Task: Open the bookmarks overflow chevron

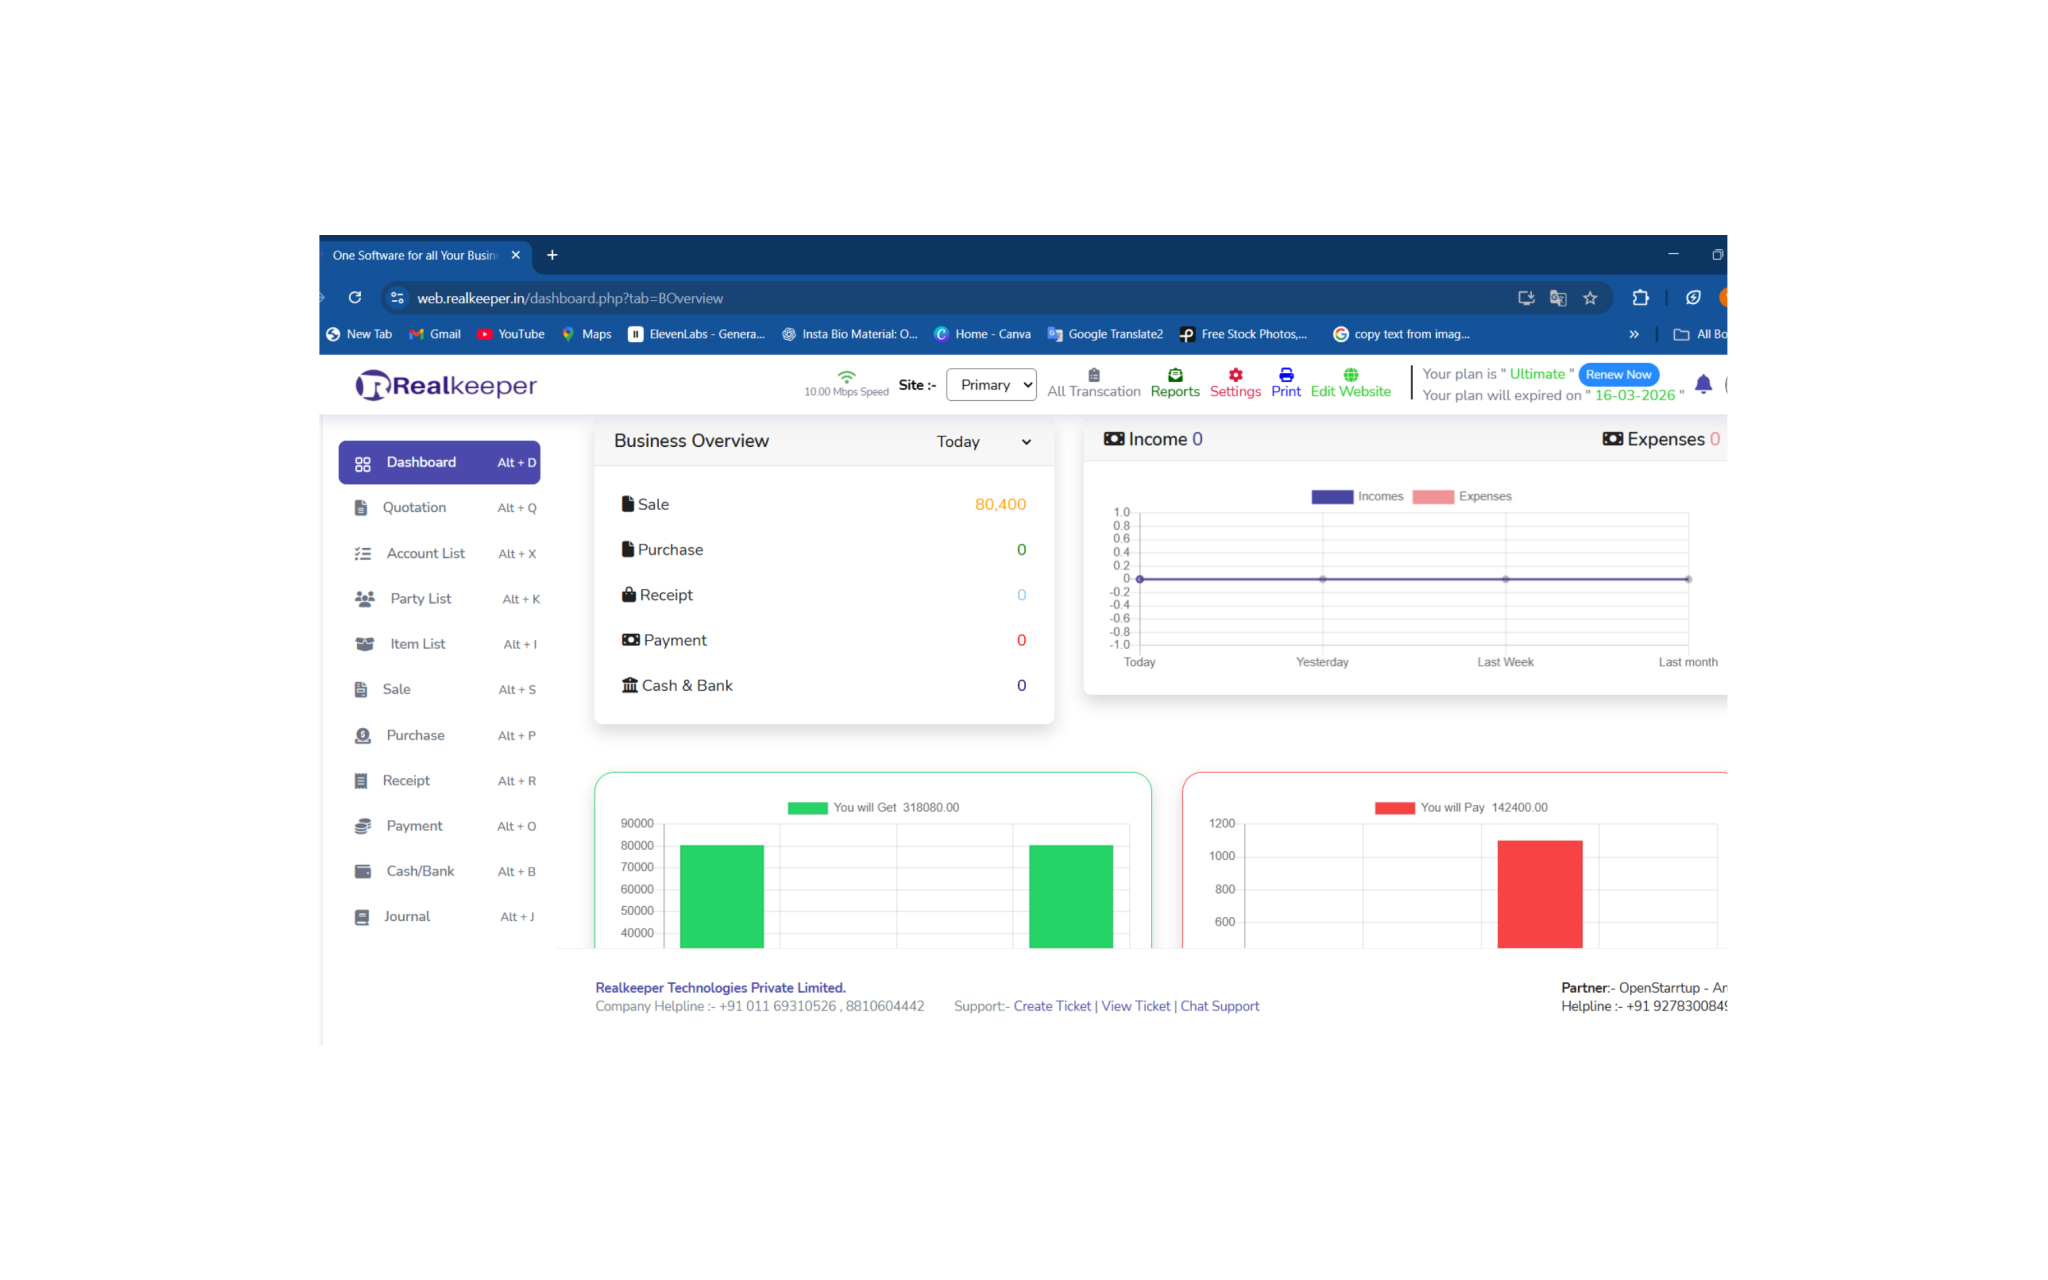Action: point(1634,334)
